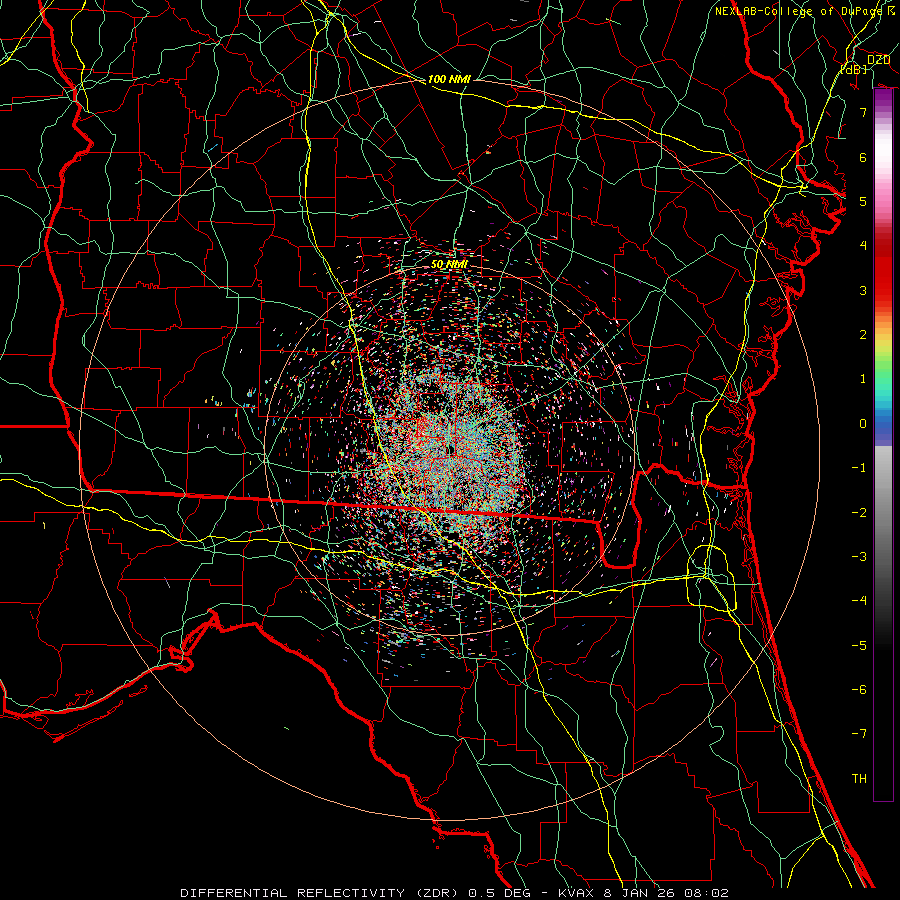Screen dimensions: 900x900
Task: Click the 3 dB scale value
Action: [863, 290]
